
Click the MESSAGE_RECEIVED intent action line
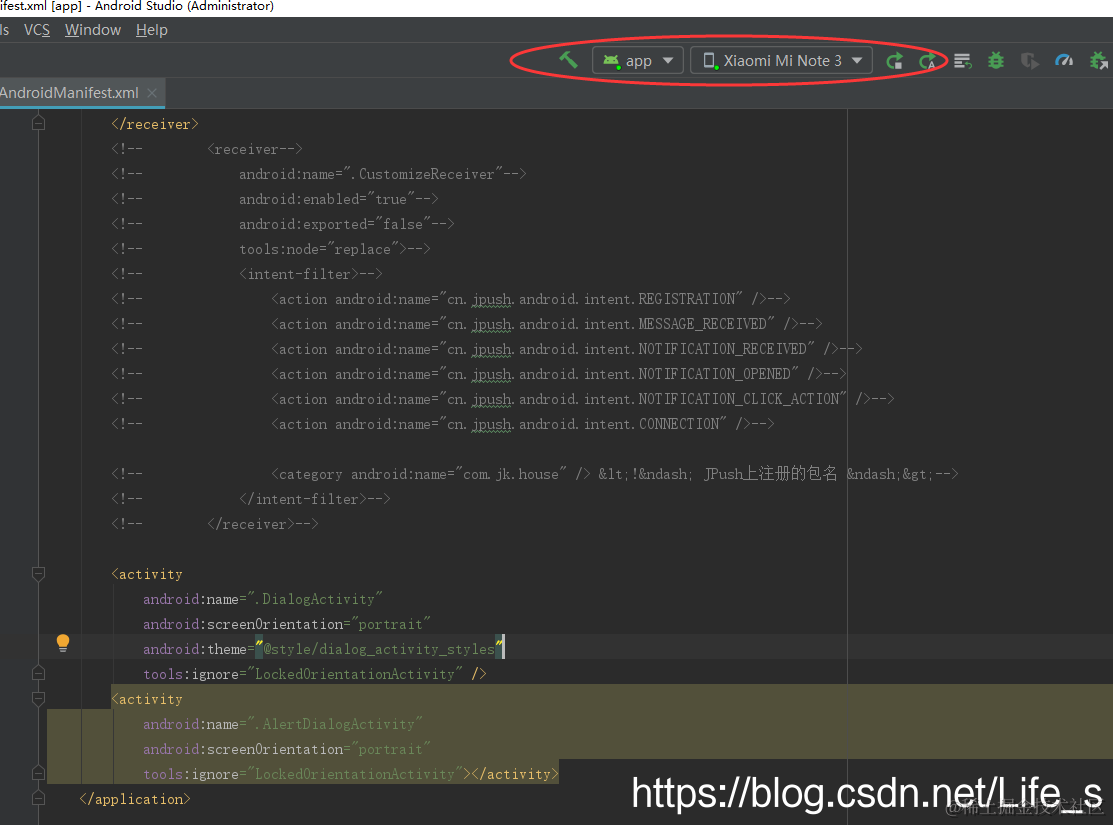(x=466, y=324)
